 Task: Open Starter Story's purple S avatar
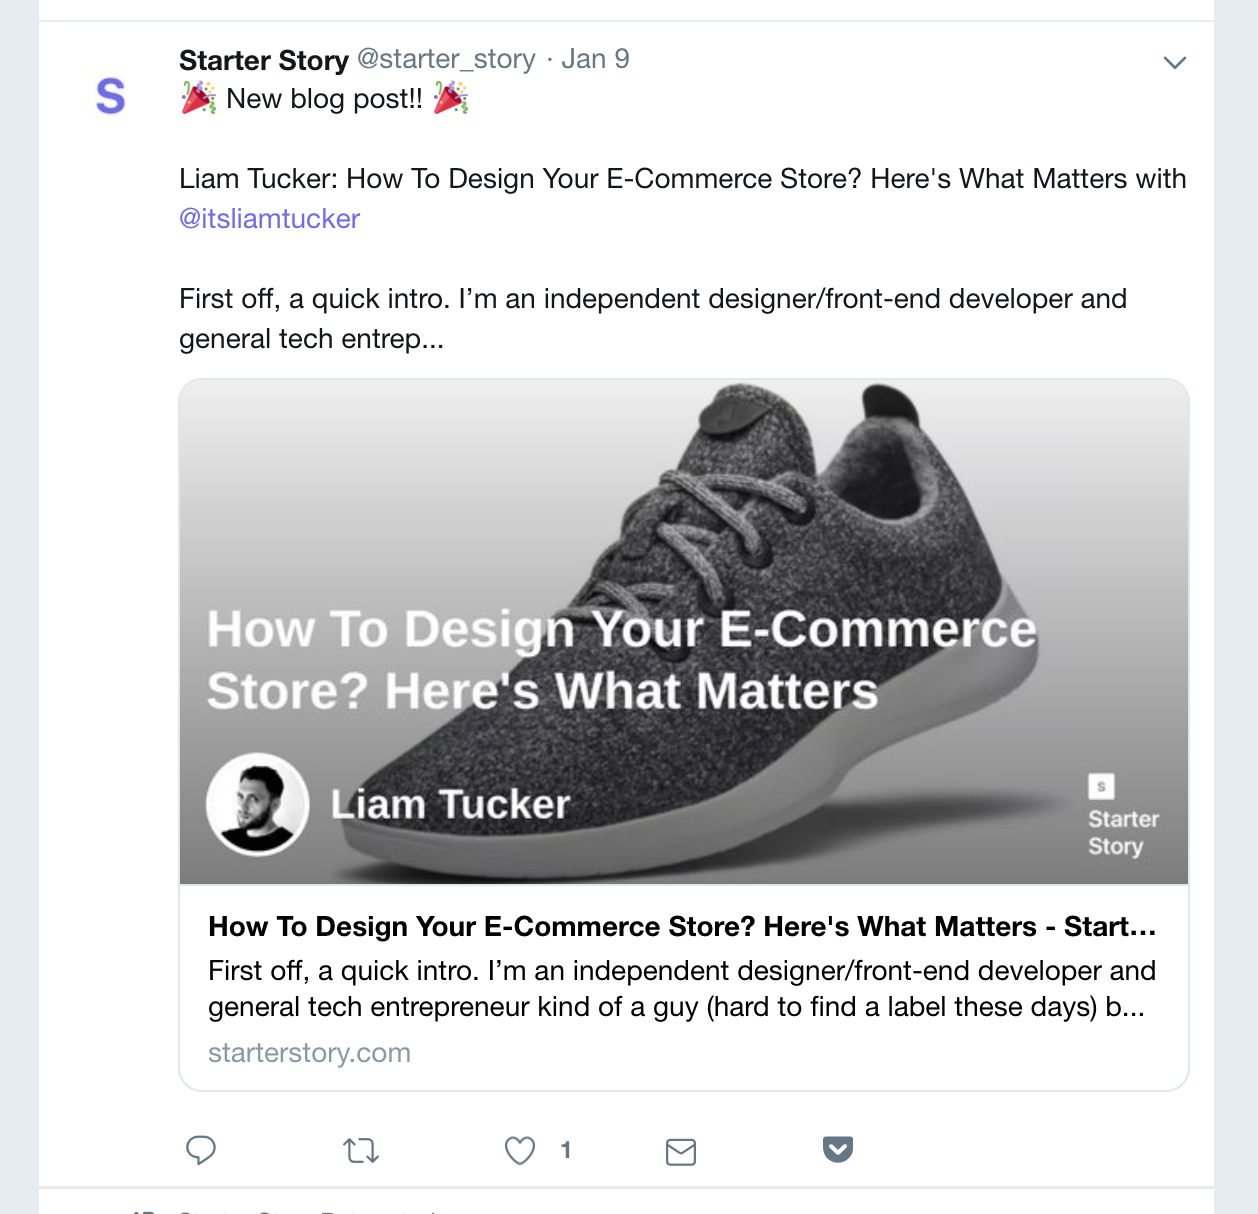pyautogui.click(x=111, y=97)
